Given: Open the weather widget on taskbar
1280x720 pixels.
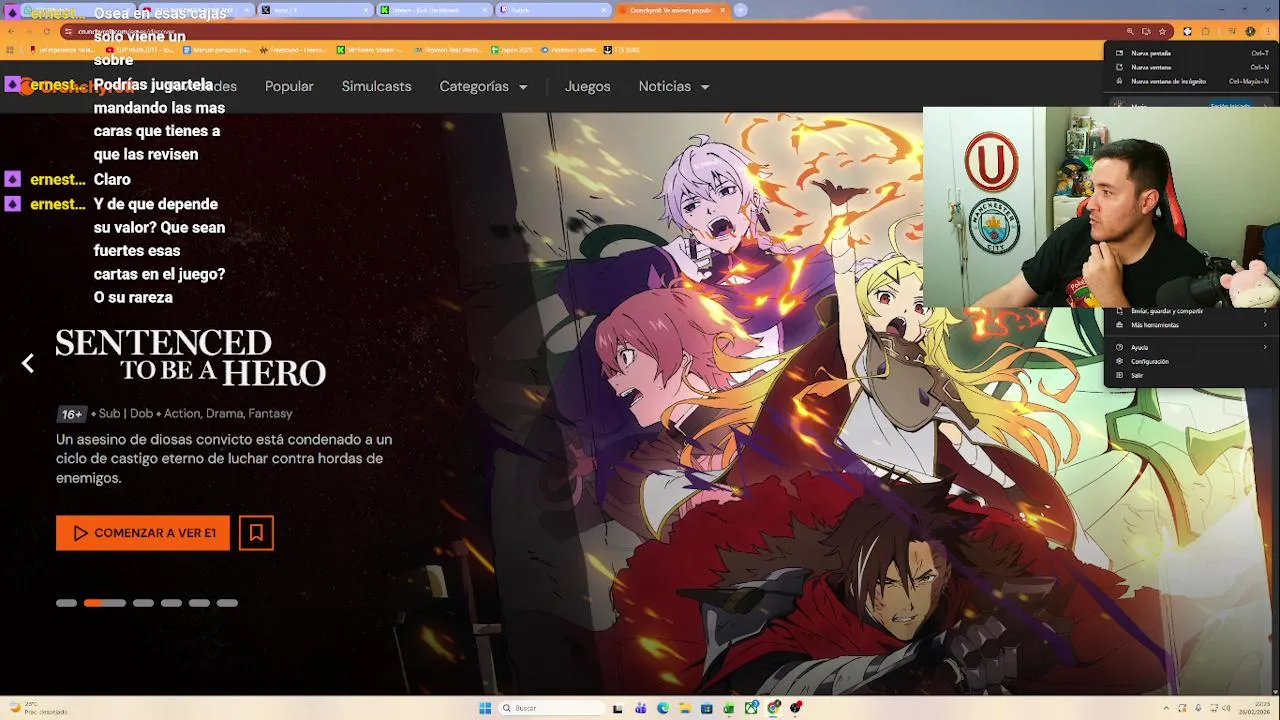Looking at the screenshot, I should click(36, 708).
